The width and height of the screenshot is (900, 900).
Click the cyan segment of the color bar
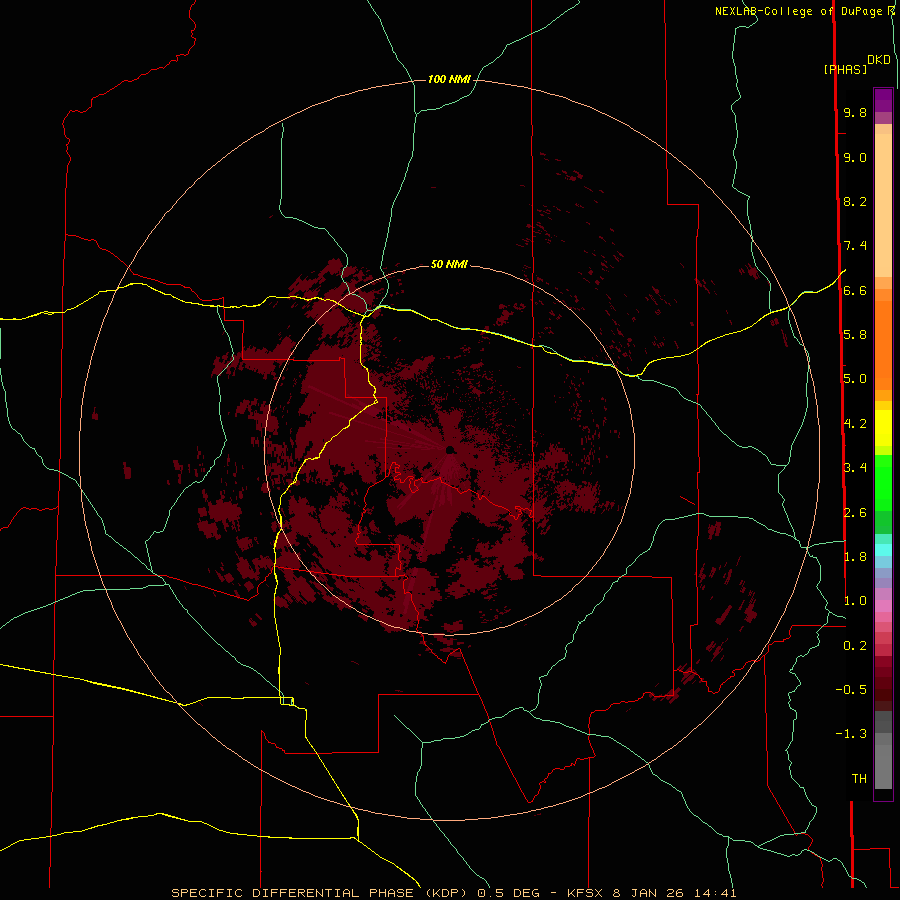(x=883, y=550)
